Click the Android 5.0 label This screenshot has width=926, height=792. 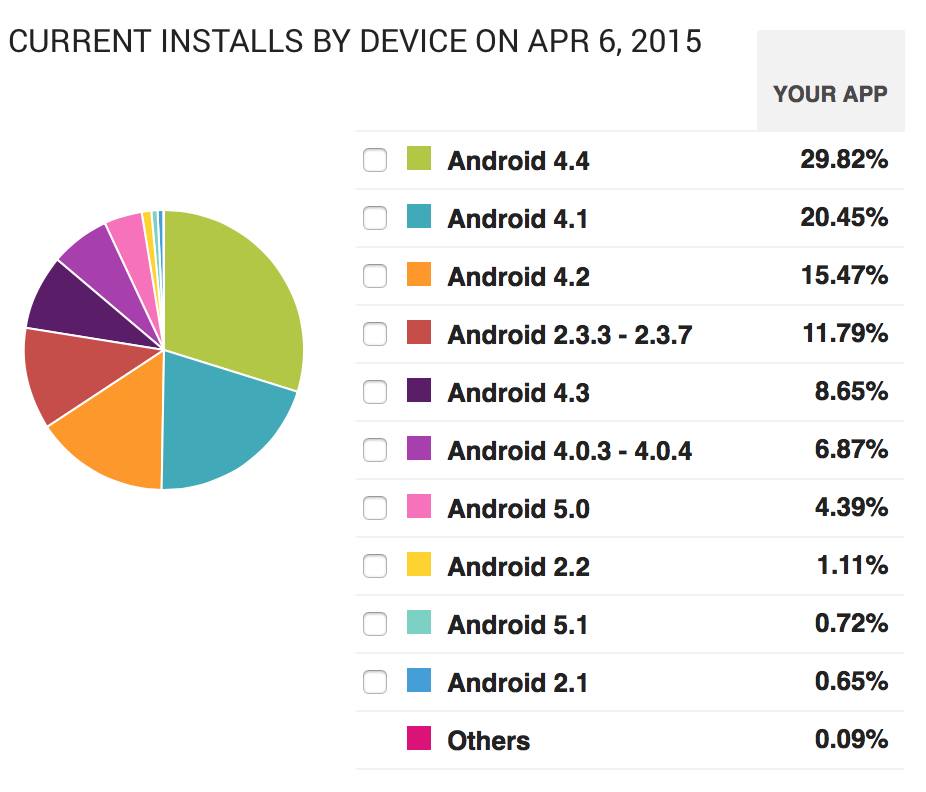coord(518,509)
